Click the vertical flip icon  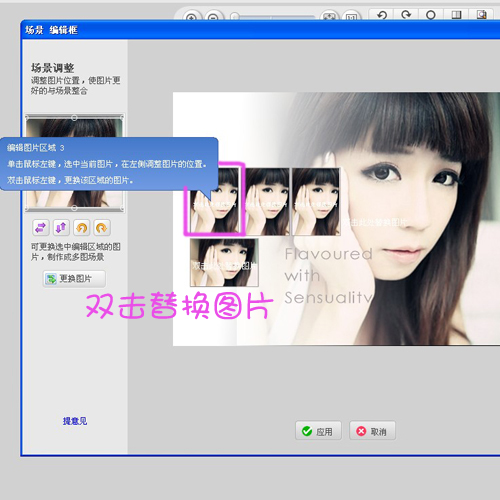[61, 228]
